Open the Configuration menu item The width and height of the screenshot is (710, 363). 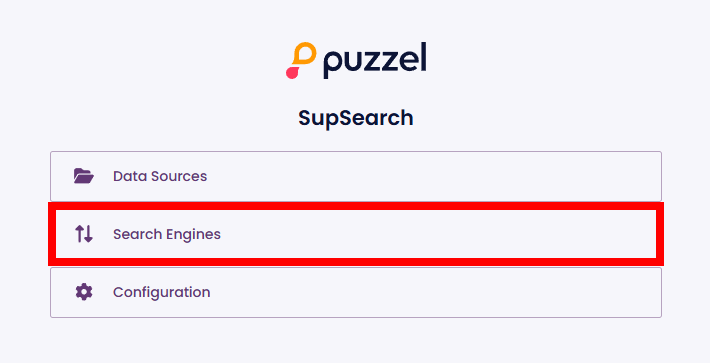pos(356,292)
